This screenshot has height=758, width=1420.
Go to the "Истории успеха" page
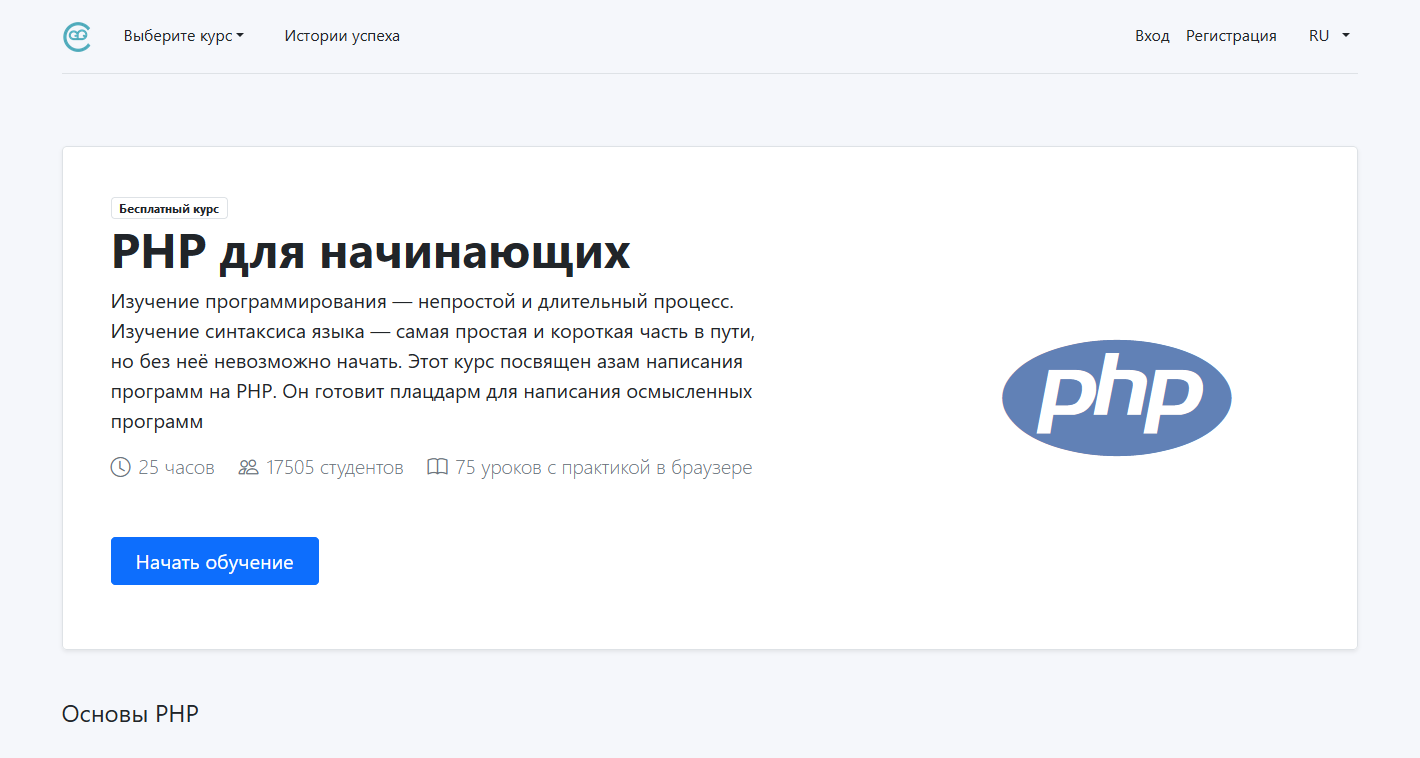pyautogui.click(x=342, y=36)
